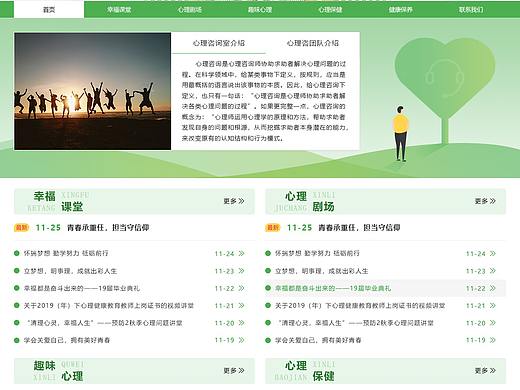Open 清理心灵,幸福人生 article in 幸福课堂 list
The width and height of the screenshot is (520, 390).
click(104, 323)
